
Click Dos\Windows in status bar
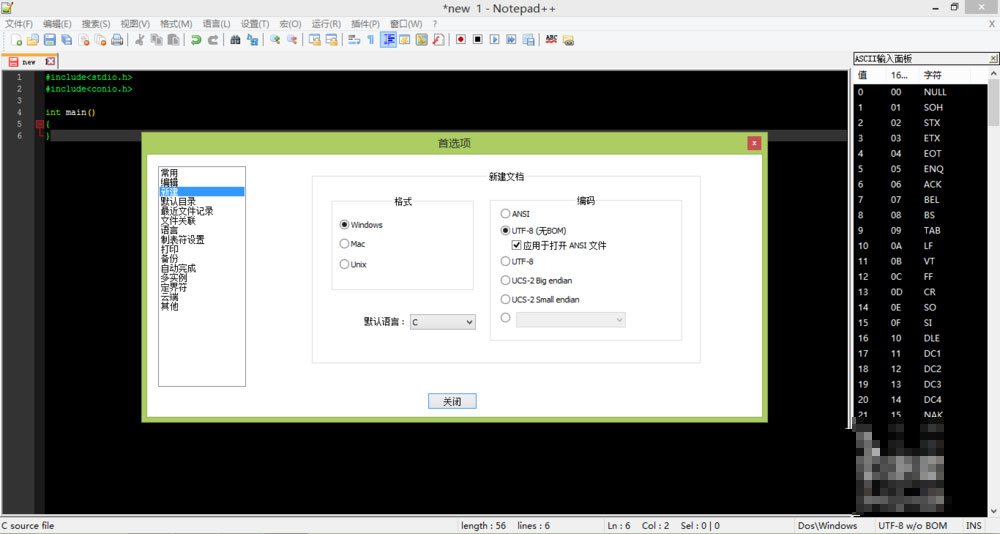click(827, 526)
